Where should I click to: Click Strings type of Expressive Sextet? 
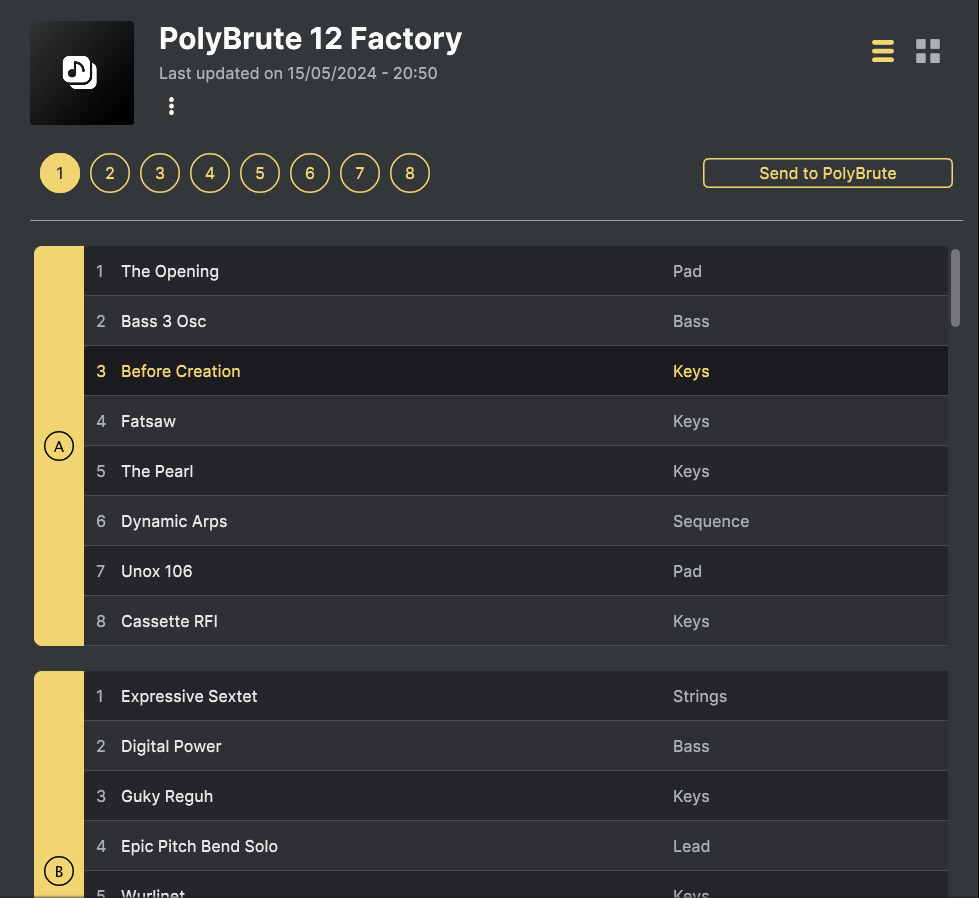(700, 696)
